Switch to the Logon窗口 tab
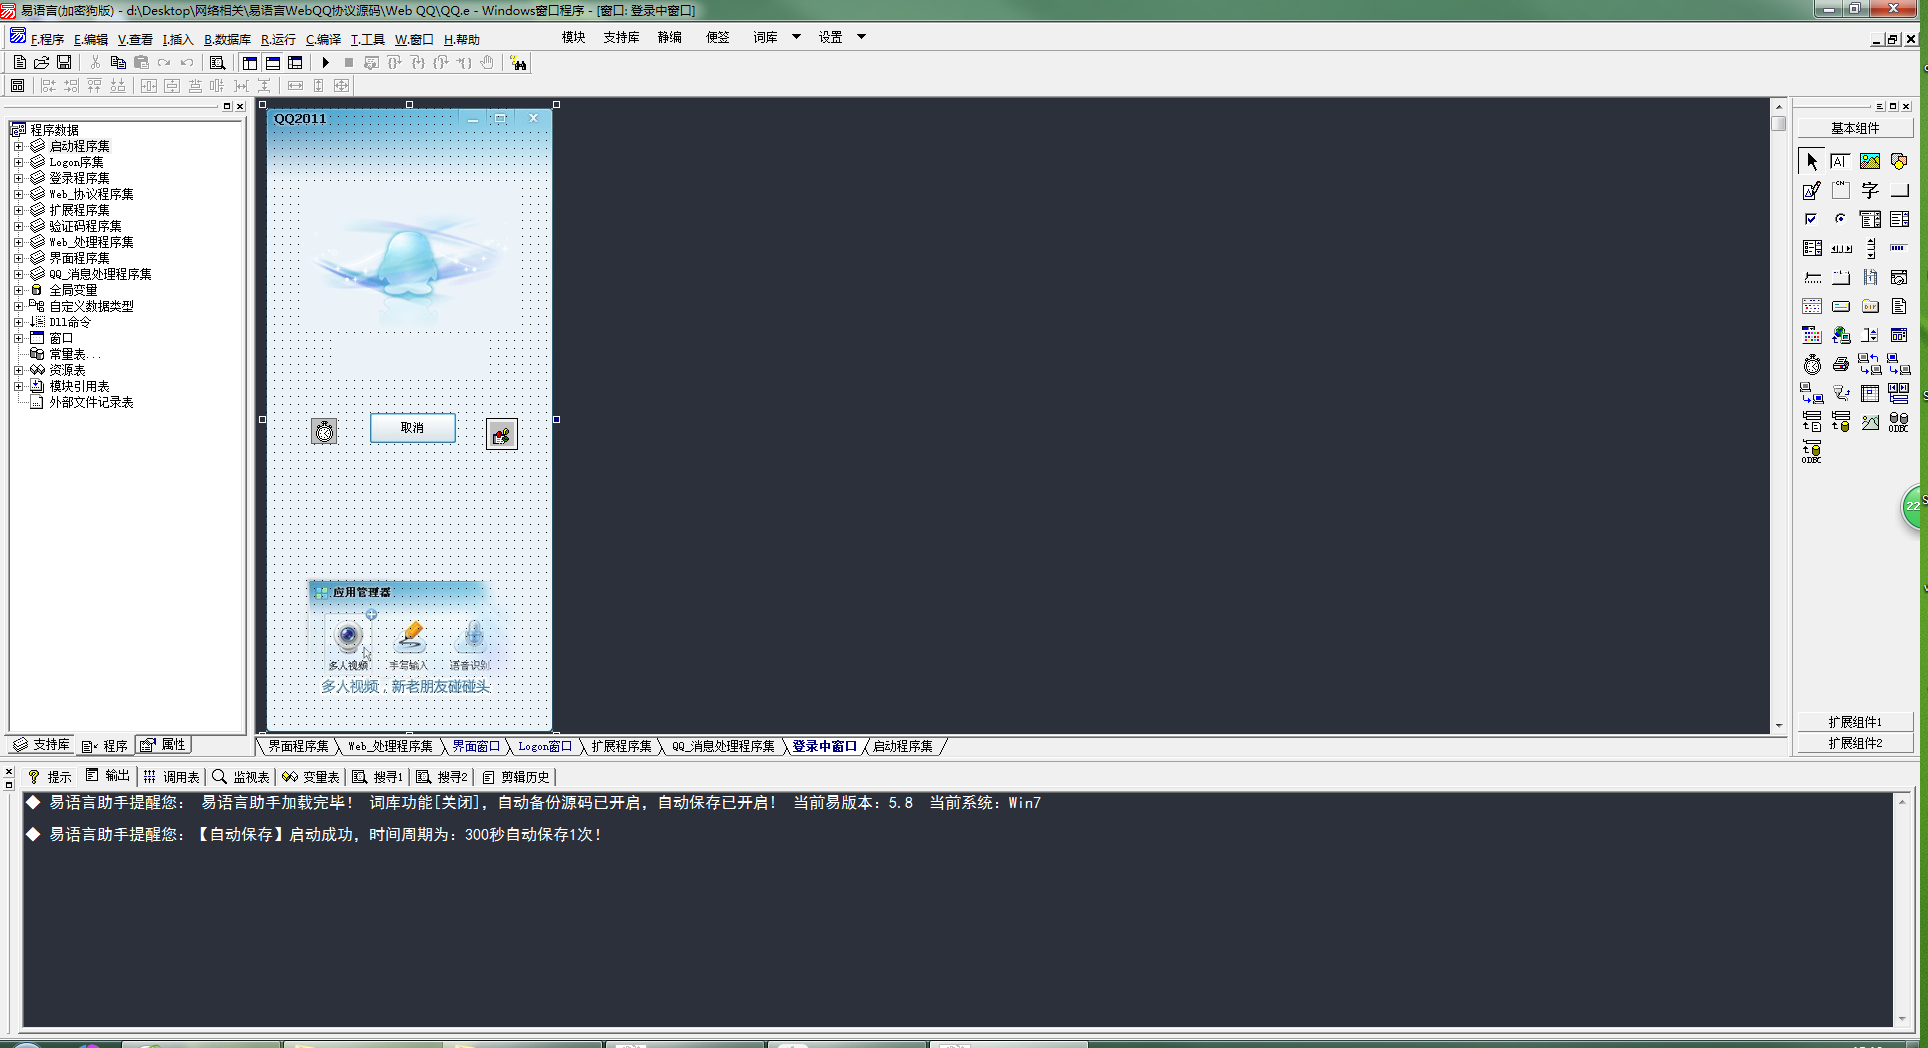Image resolution: width=1928 pixels, height=1048 pixels. click(x=545, y=746)
